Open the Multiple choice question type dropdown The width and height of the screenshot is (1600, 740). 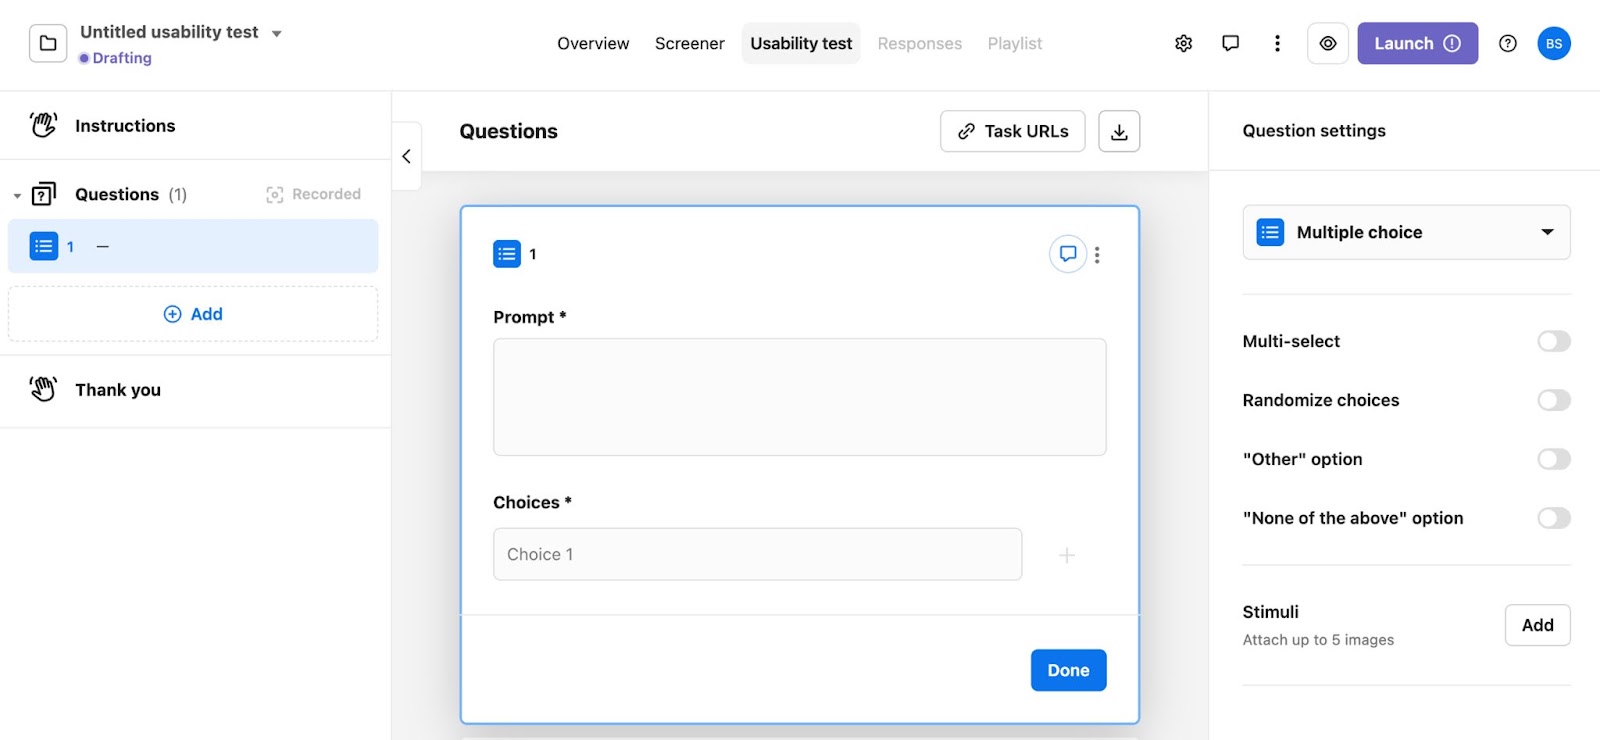pyautogui.click(x=1406, y=232)
